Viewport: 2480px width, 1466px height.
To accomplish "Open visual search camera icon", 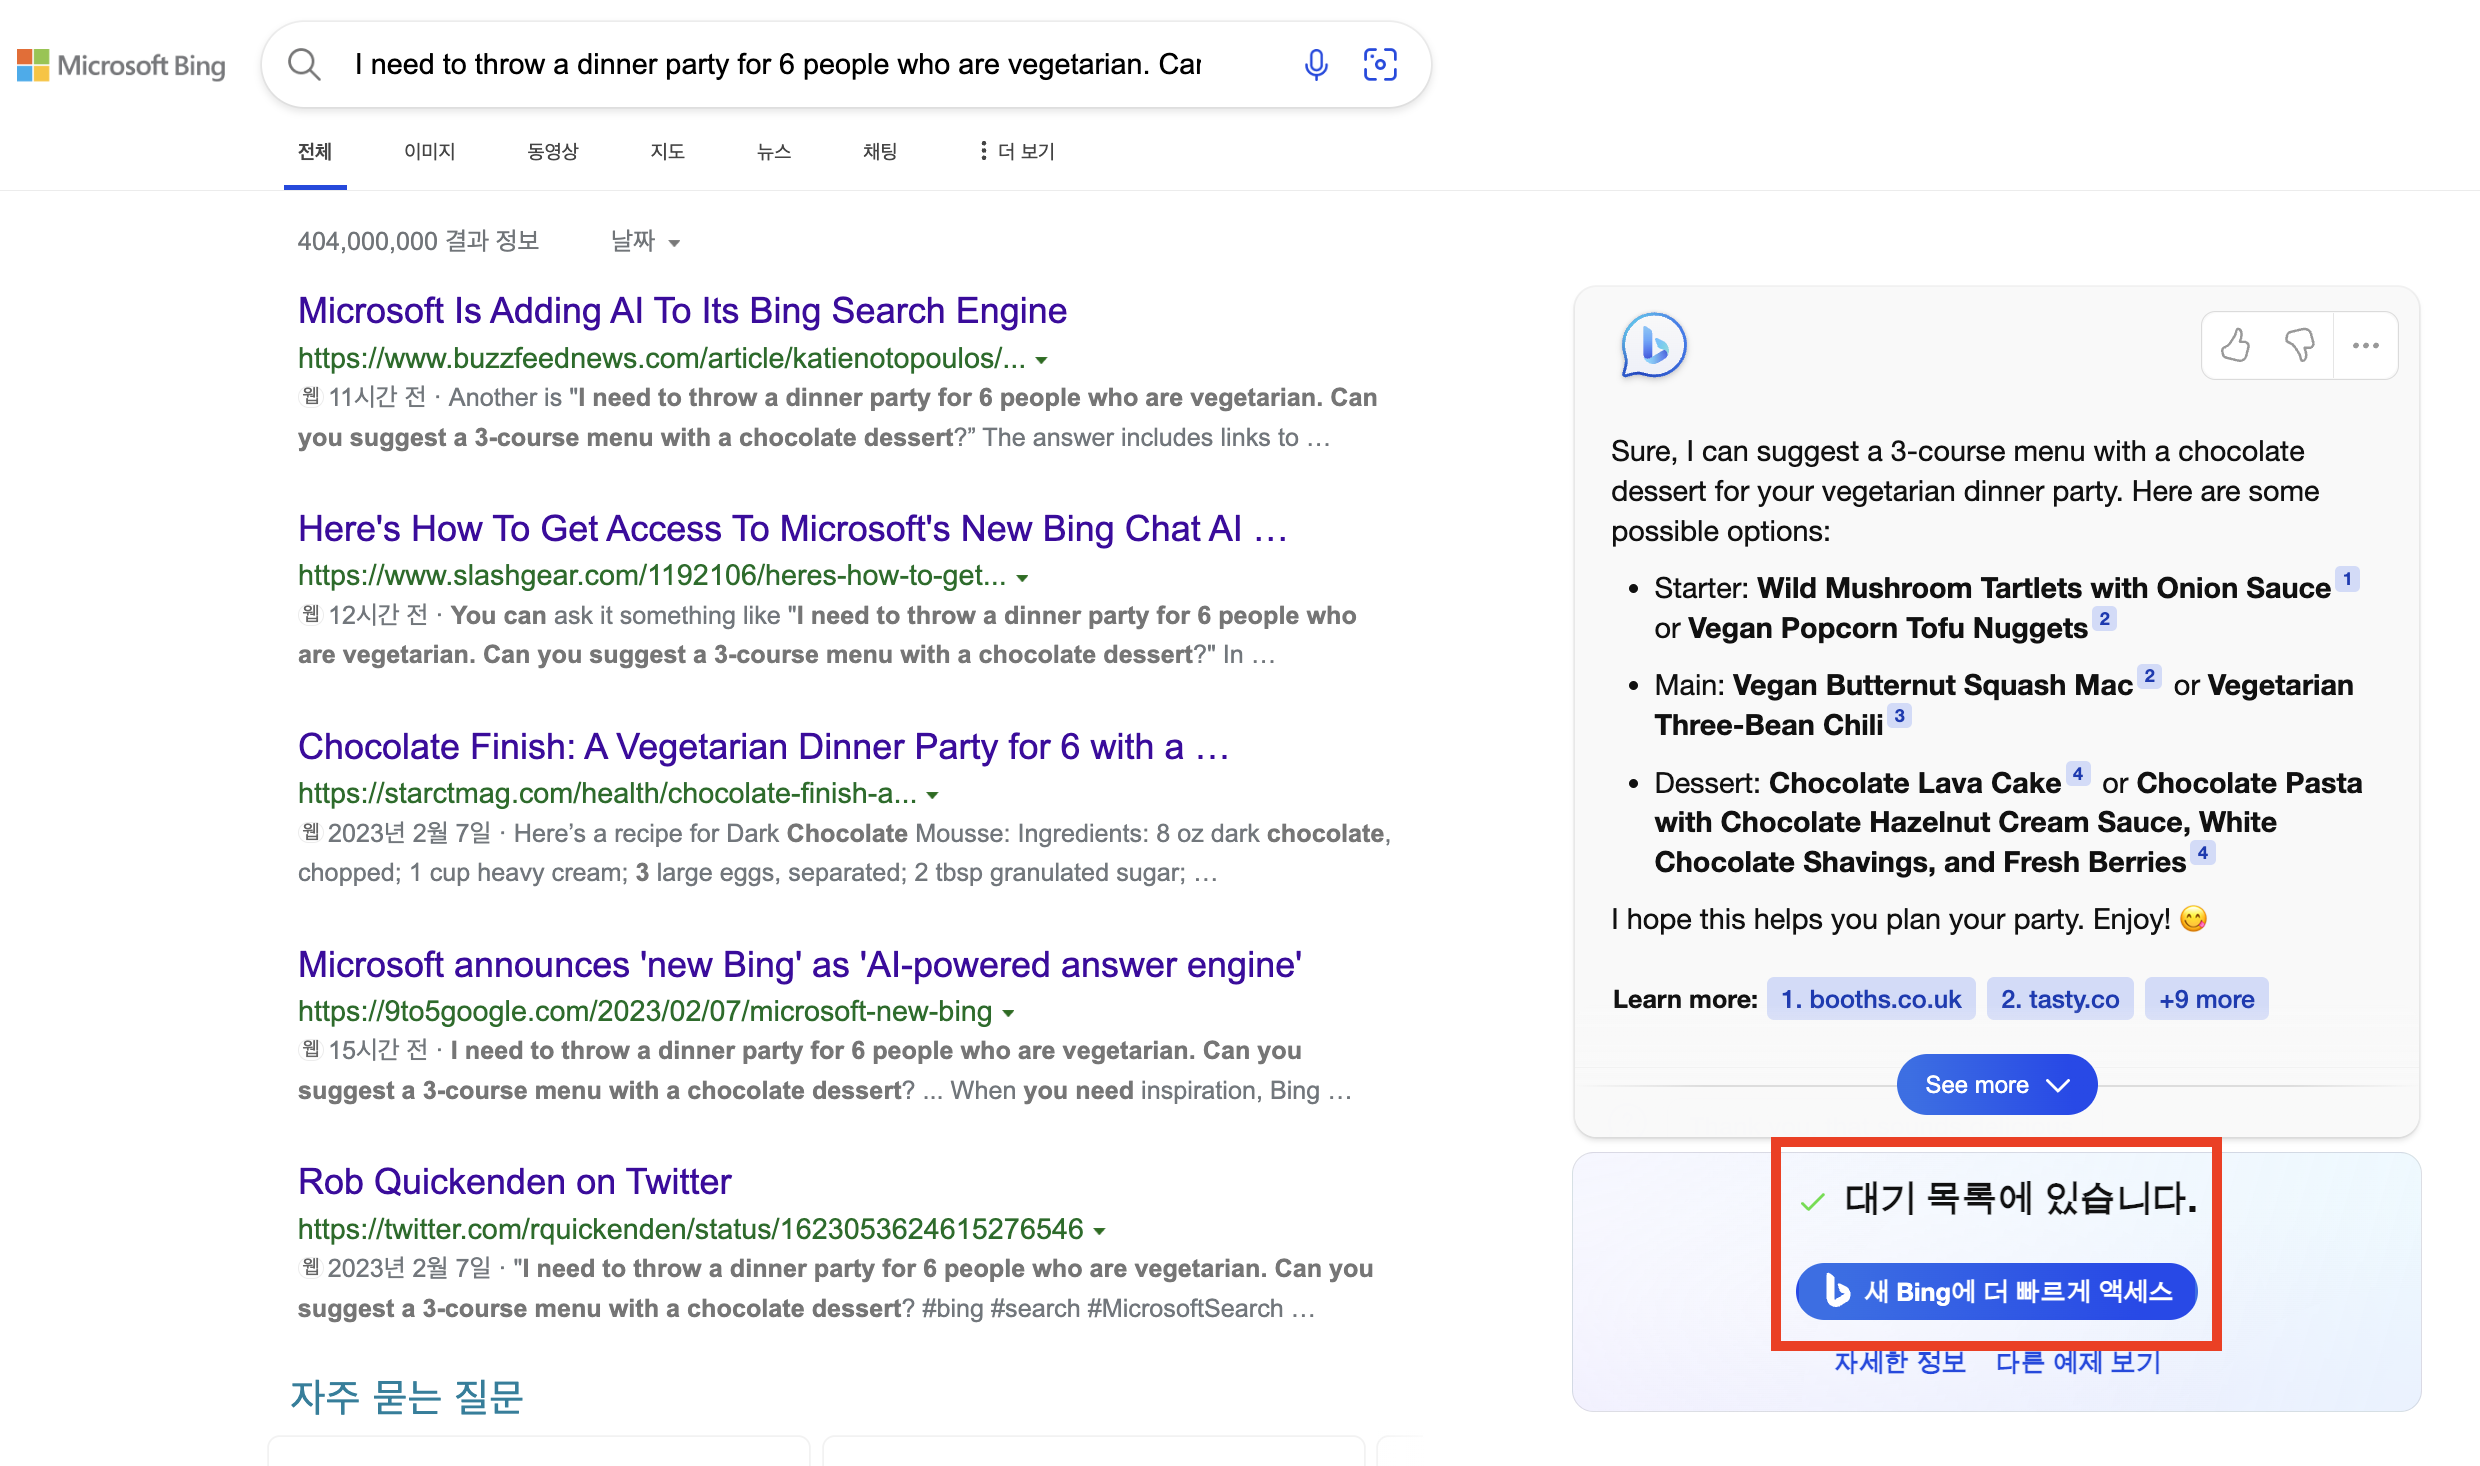I will click(x=1380, y=65).
